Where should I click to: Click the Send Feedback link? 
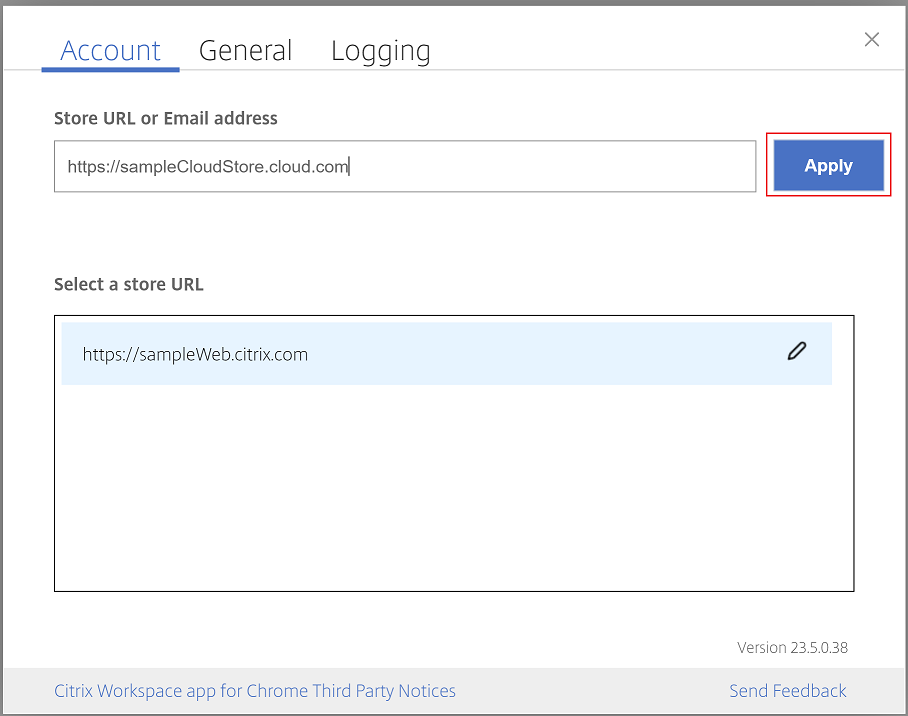point(788,691)
